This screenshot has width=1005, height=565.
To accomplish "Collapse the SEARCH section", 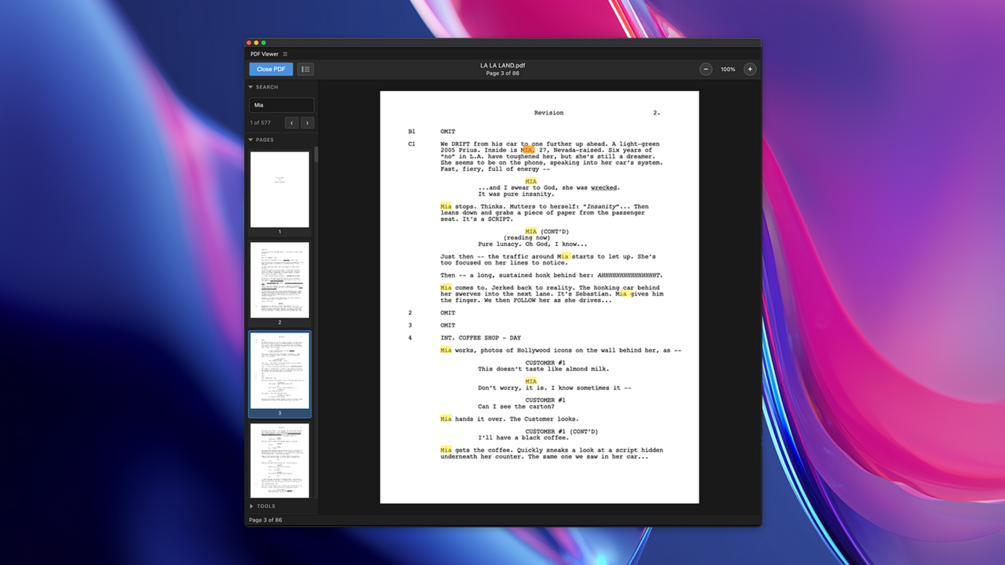I will 251,87.
